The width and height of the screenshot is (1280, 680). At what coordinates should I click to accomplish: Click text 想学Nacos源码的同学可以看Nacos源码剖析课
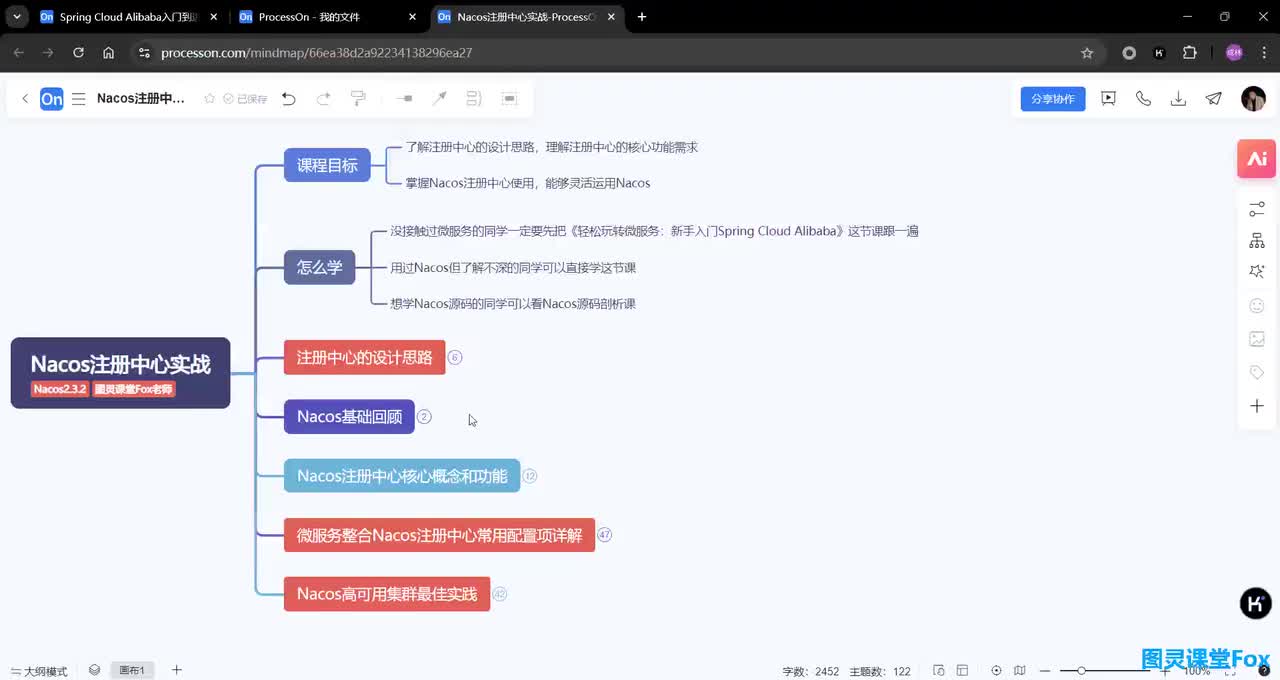pos(513,303)
